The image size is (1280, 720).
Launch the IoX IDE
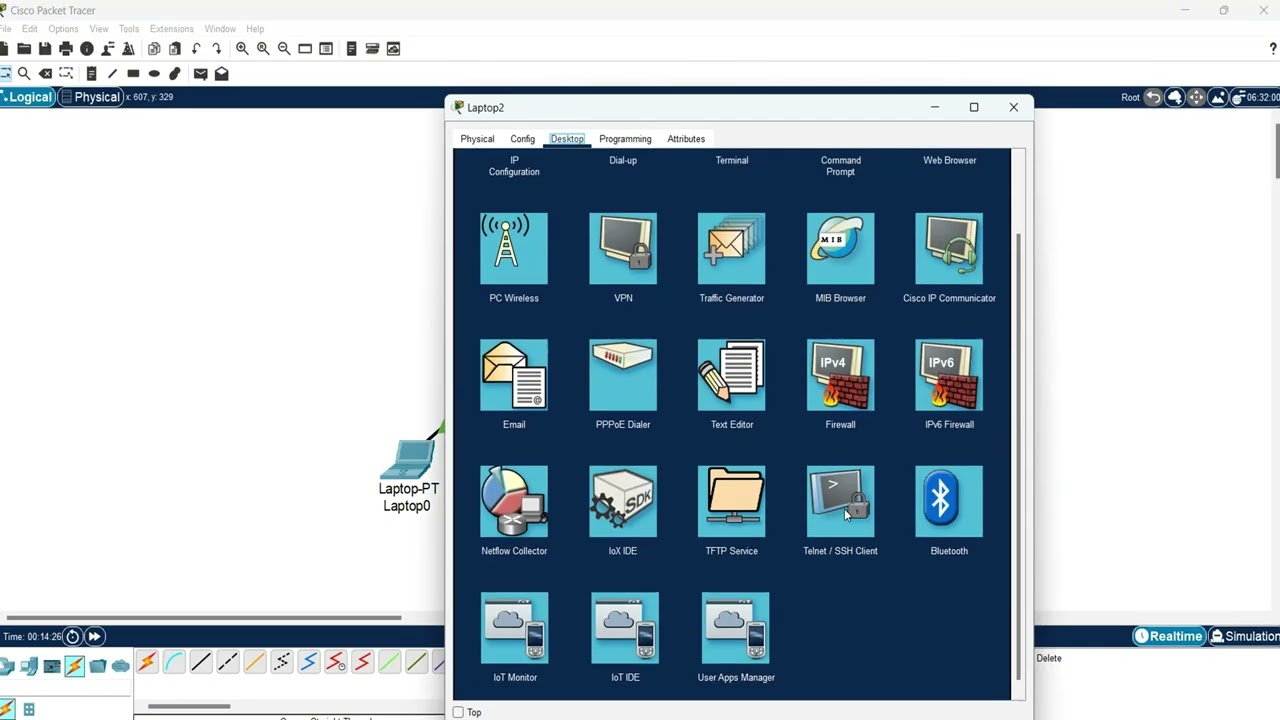(623, 501)
